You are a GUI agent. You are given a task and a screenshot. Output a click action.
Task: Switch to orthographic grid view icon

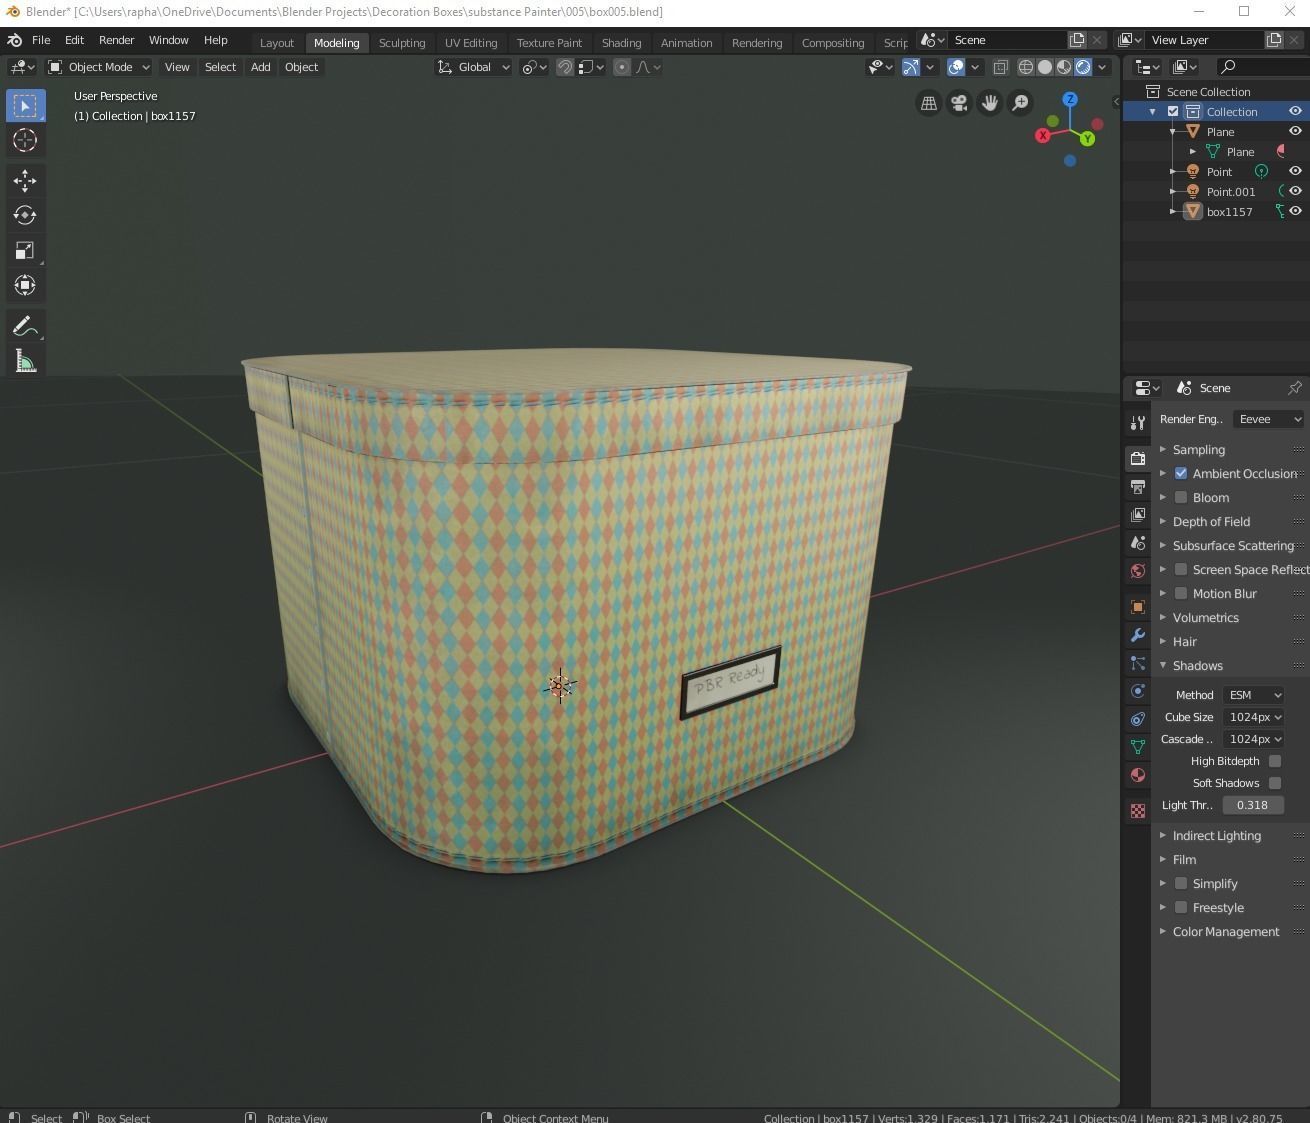point(929,103)
